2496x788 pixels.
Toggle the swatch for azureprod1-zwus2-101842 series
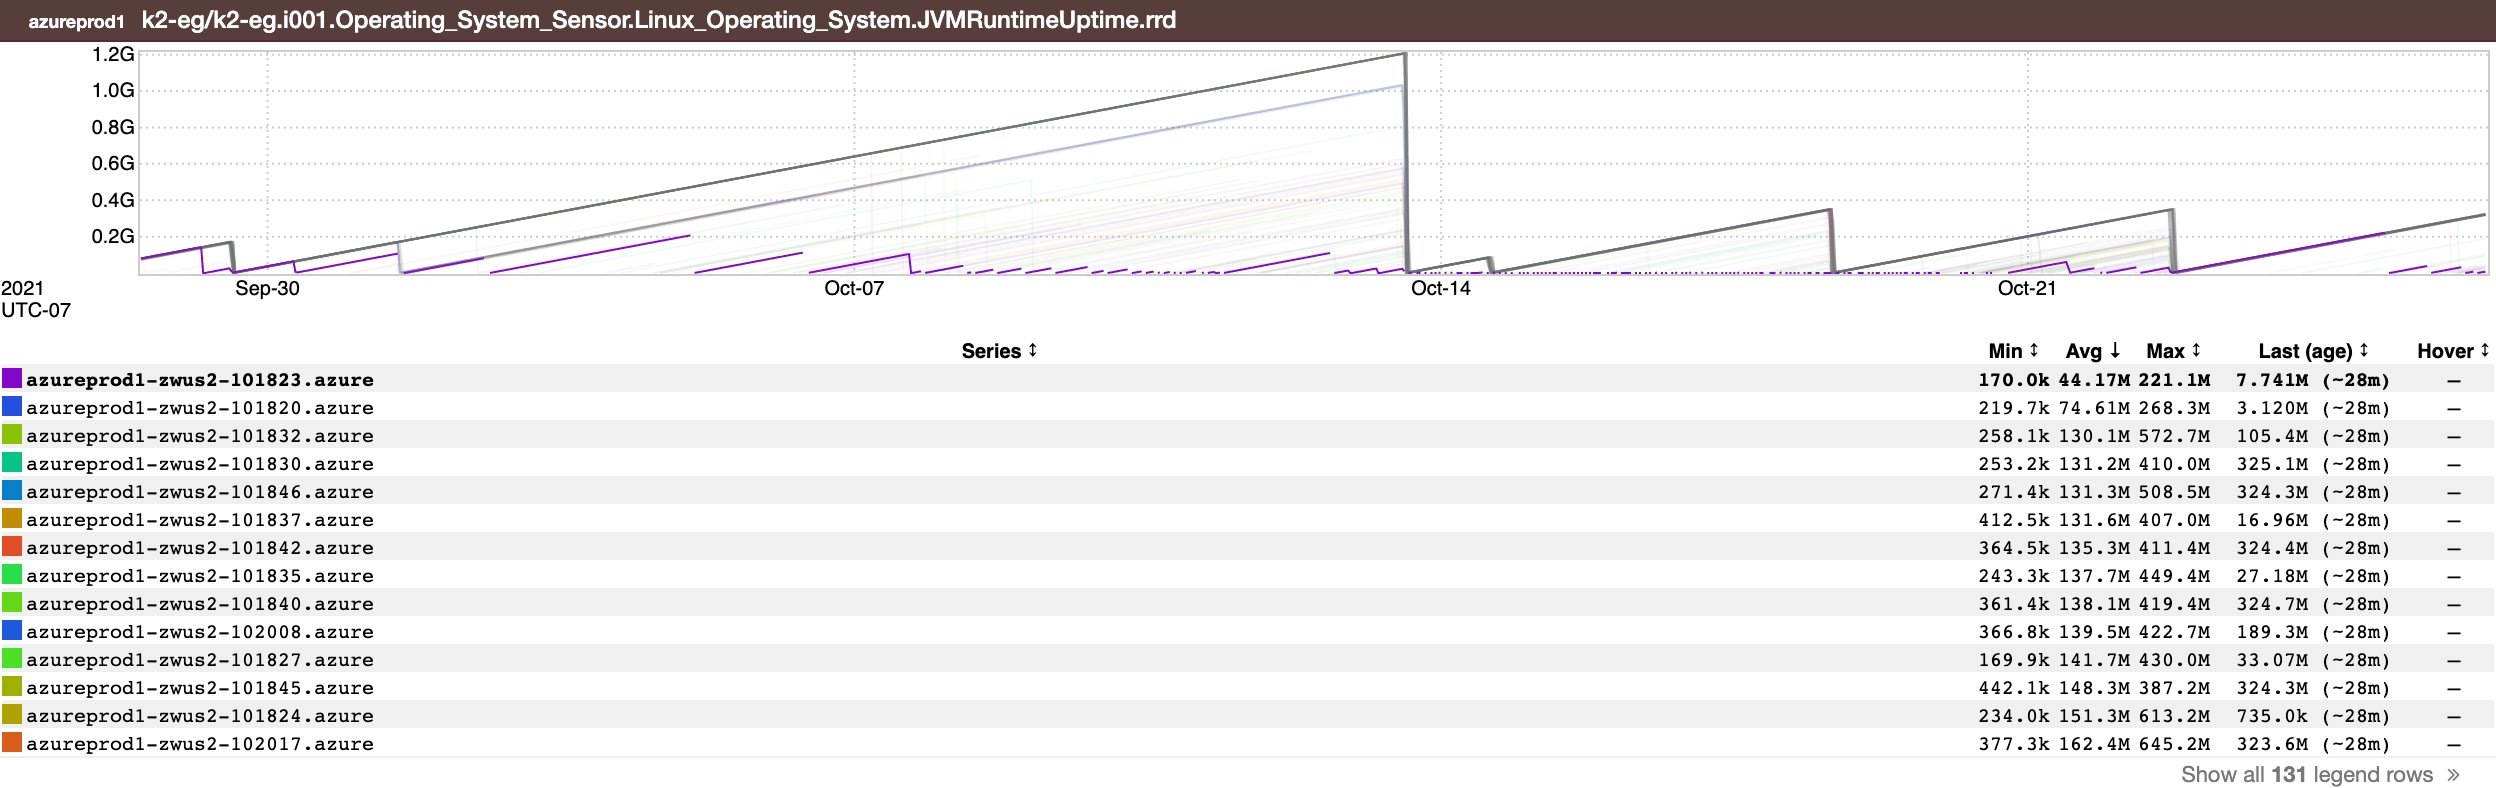tap(12, 547)
